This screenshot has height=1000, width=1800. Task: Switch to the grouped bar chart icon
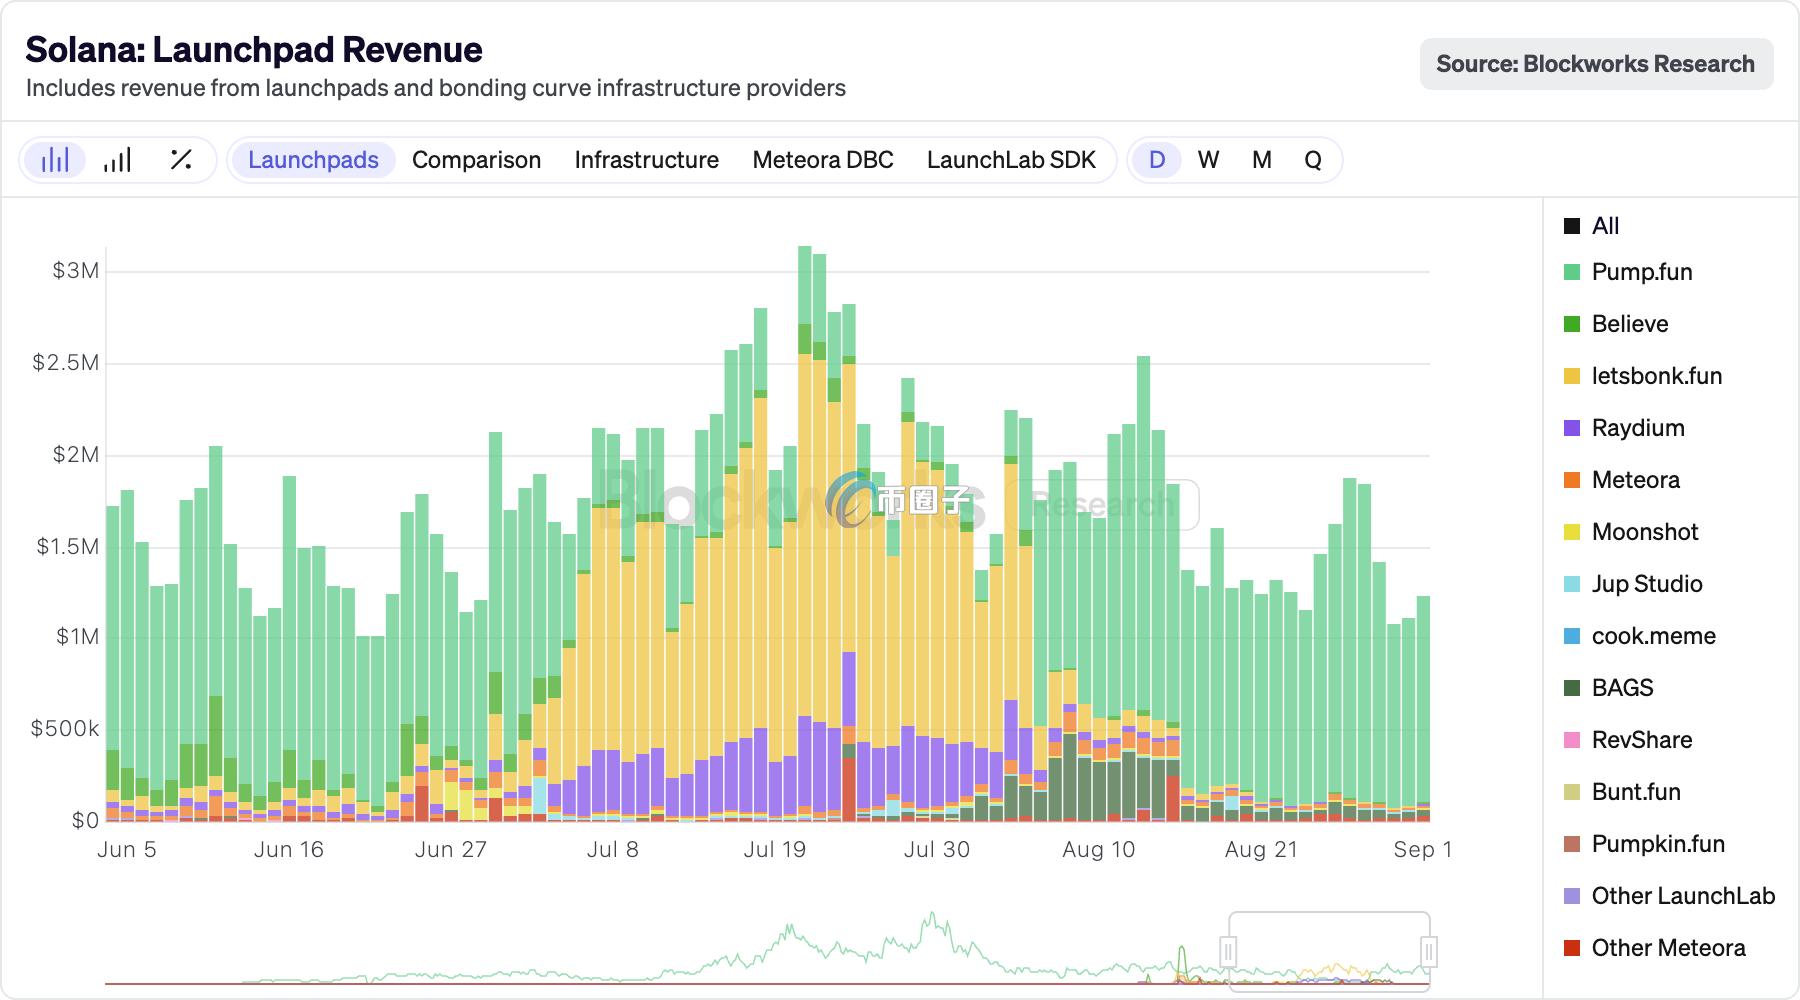118,160
